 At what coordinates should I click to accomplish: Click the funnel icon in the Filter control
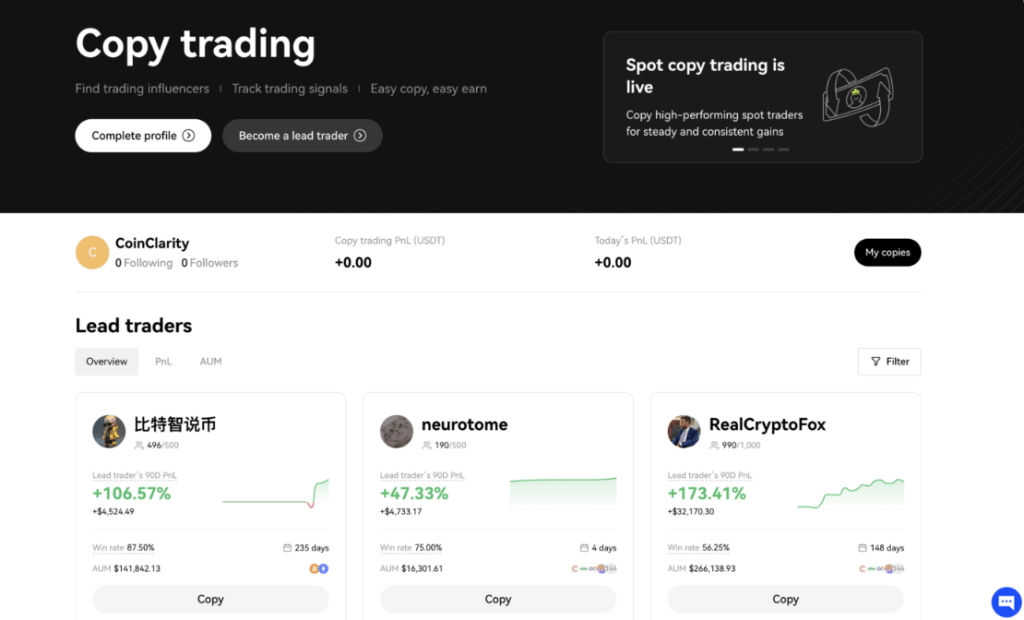pyautogui.click(x=877, y=361)
